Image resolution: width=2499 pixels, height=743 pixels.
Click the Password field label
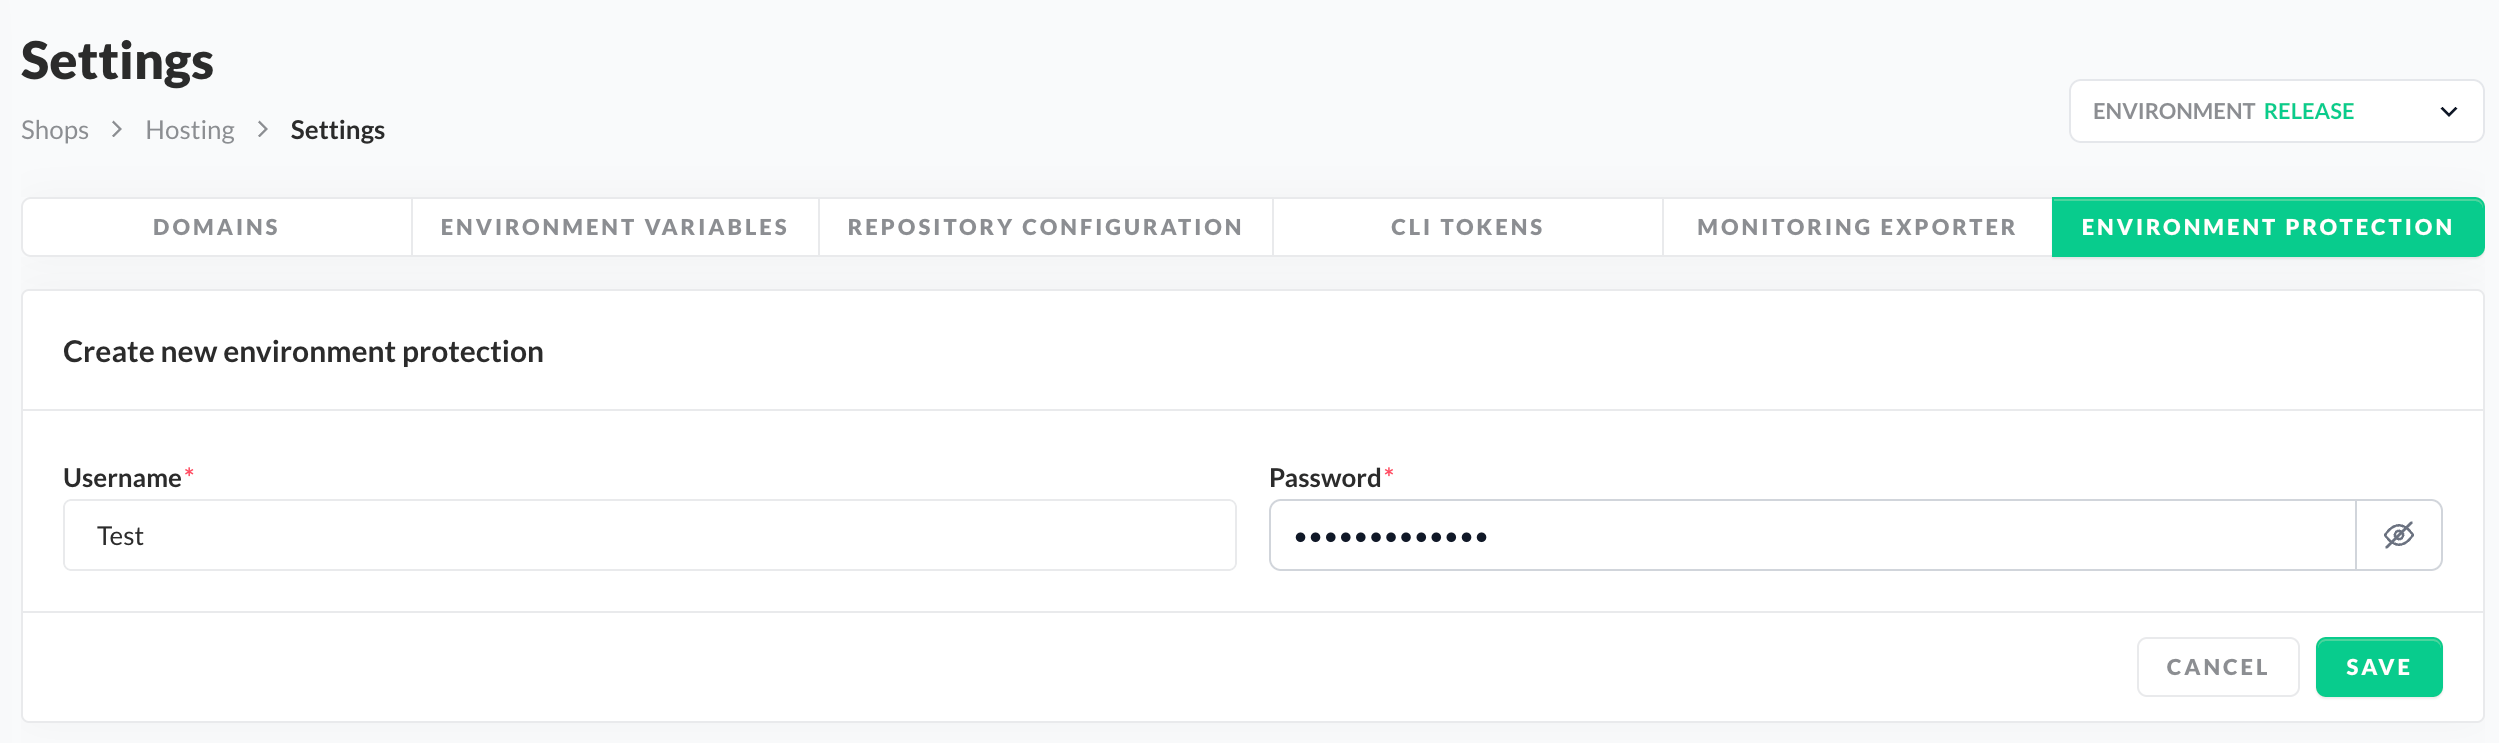[1324, 478]
